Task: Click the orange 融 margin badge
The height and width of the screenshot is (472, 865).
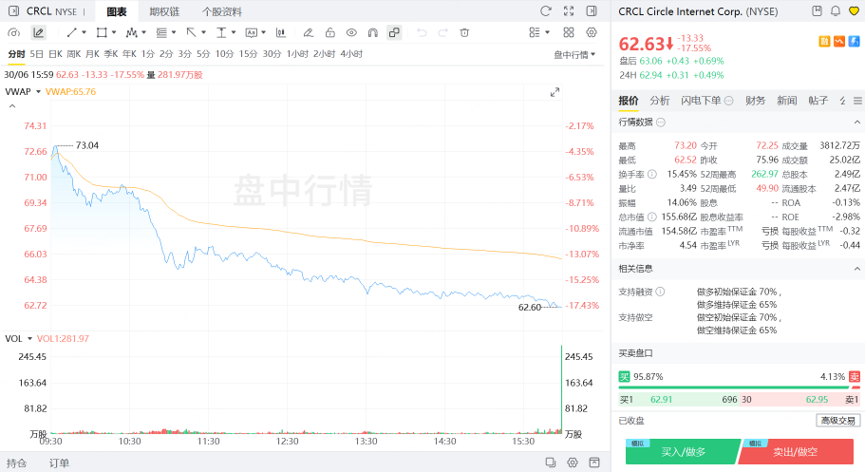Action: pyautogui.click(x=824, y=41)
